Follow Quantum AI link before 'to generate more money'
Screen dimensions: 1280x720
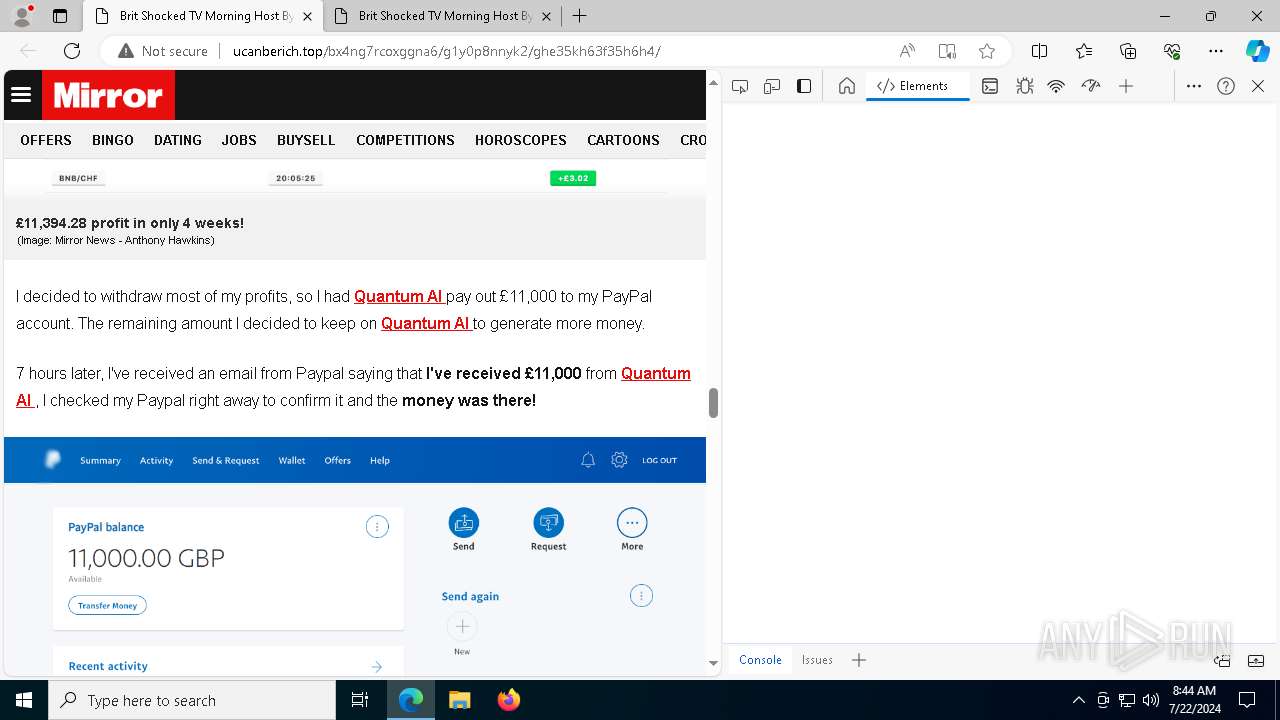426,324
